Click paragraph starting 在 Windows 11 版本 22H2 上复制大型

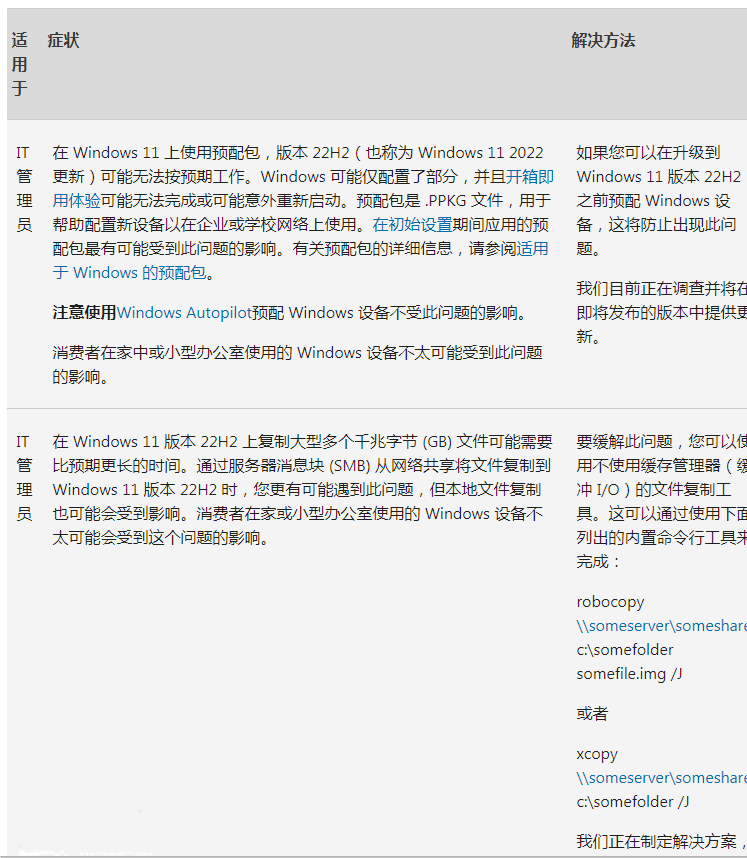[x=303, y=489]
